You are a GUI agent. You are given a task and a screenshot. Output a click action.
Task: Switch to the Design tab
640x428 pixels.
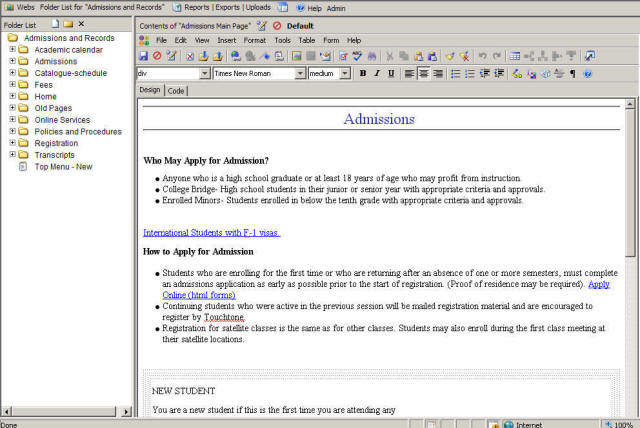click(150, 90)
